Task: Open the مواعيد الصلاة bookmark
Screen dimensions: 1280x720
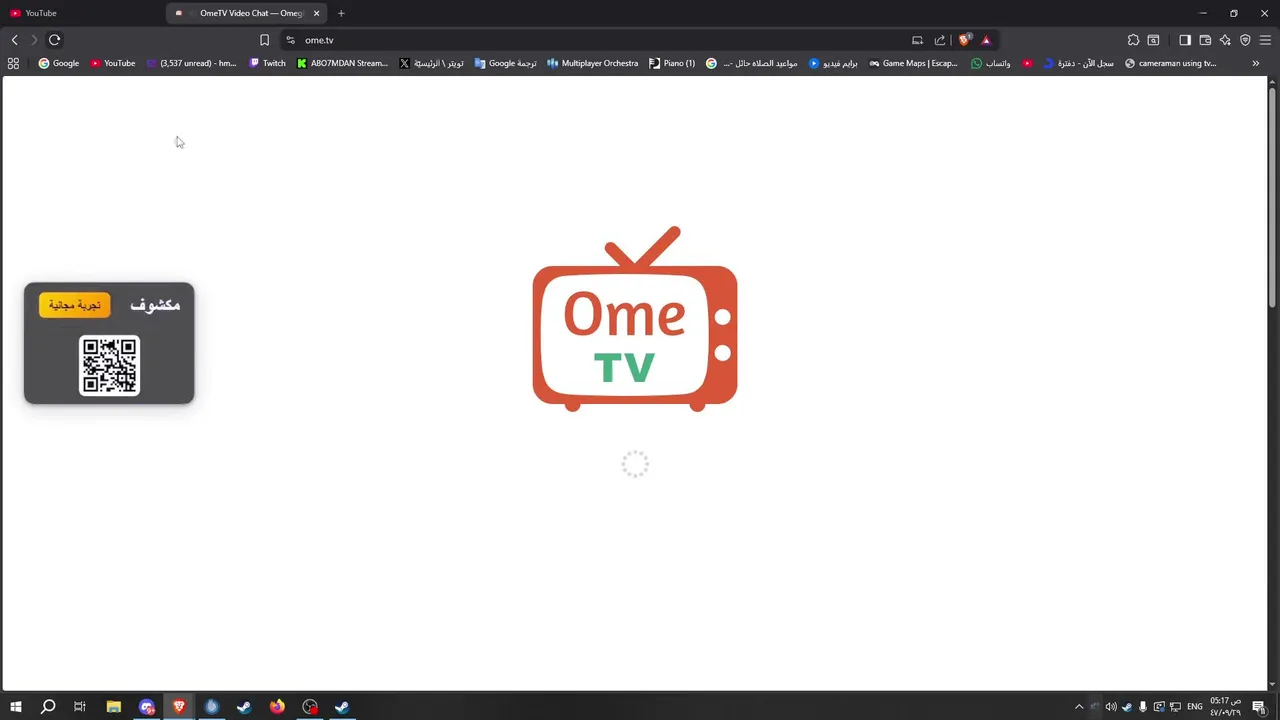Action: (752, 63)
